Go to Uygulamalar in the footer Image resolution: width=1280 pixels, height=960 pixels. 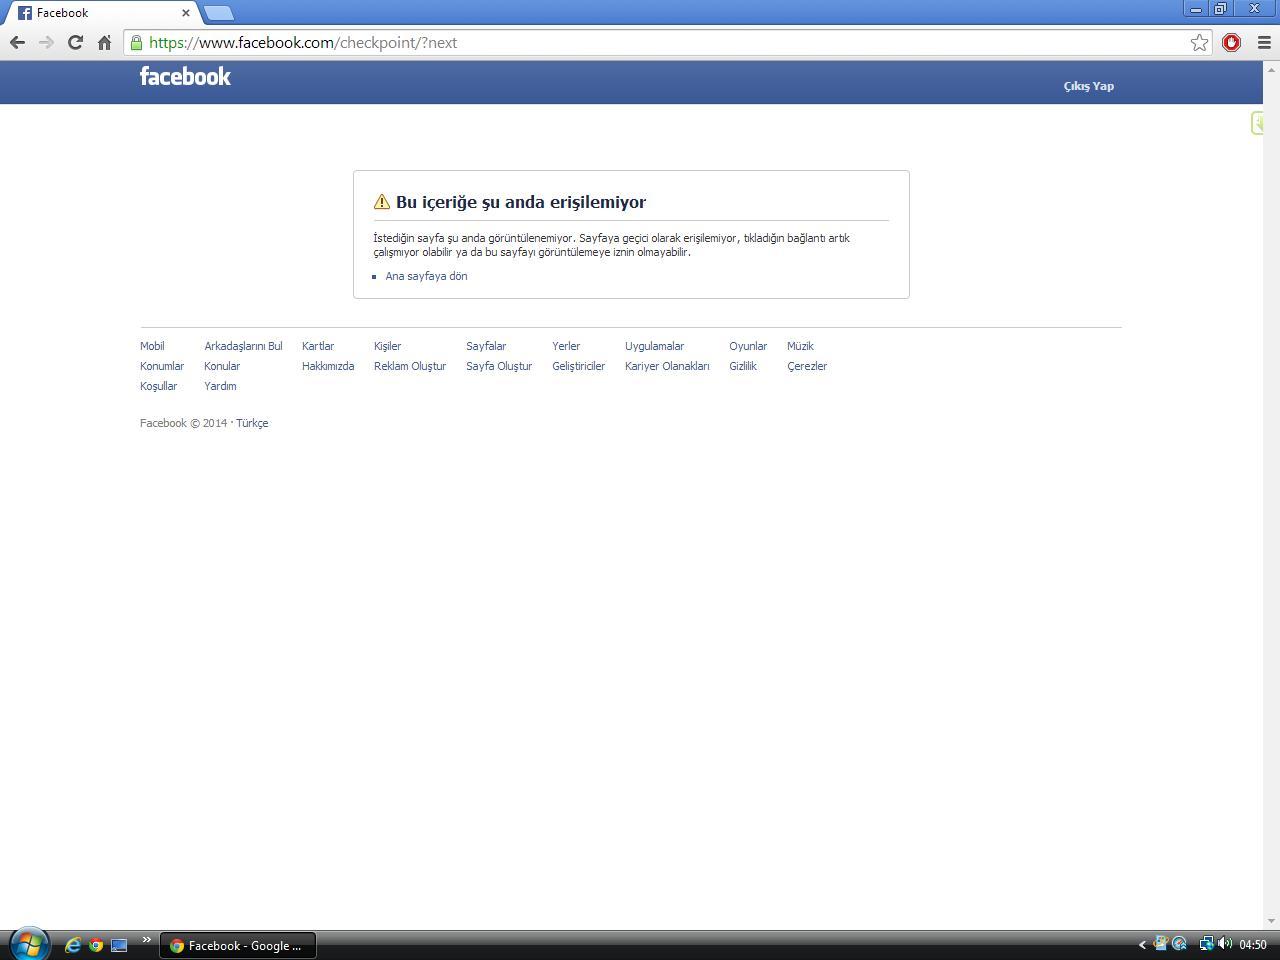point(654,346)
